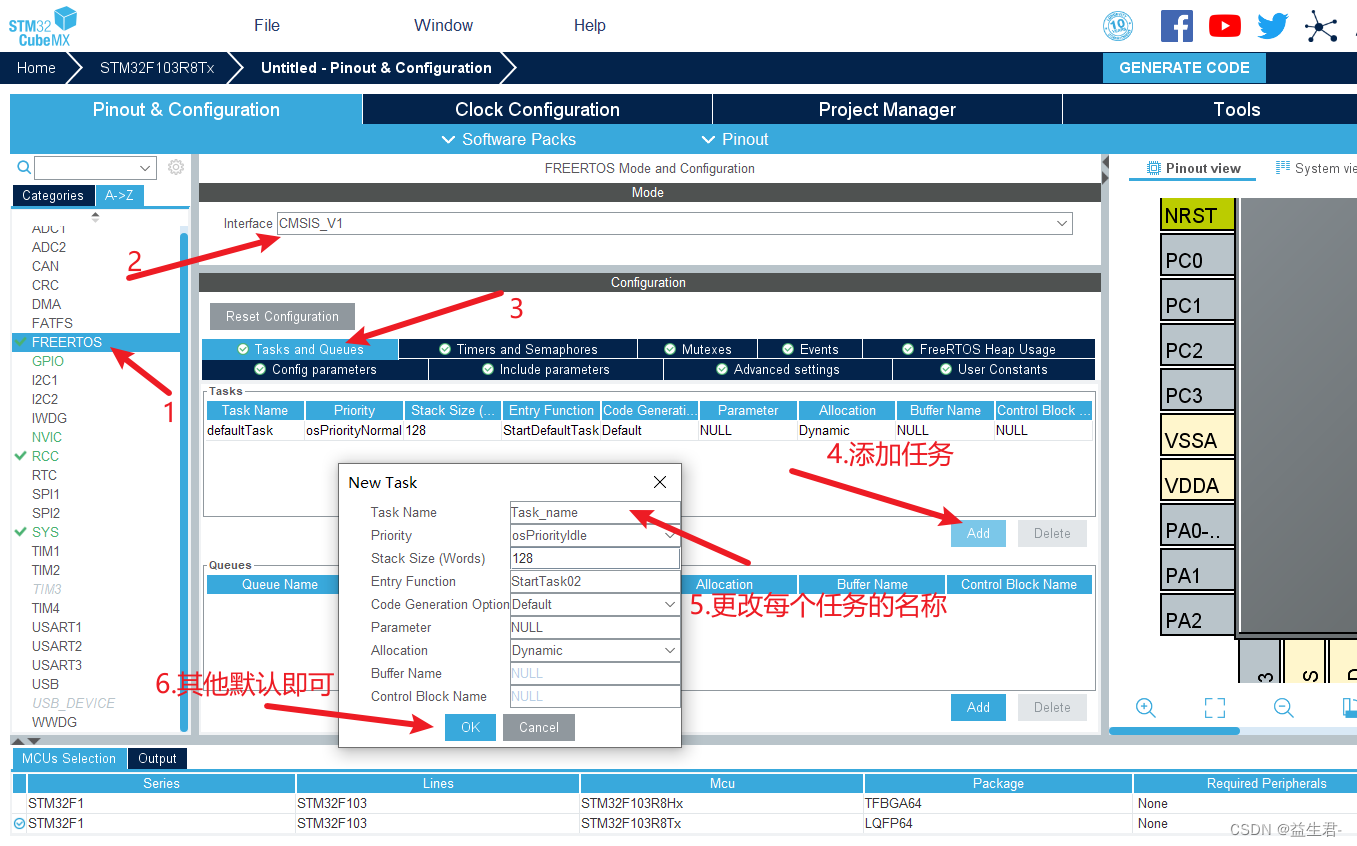Open the 10 years anniversary badge icon
The image size is (1357, 846).
click(1118, 26)
